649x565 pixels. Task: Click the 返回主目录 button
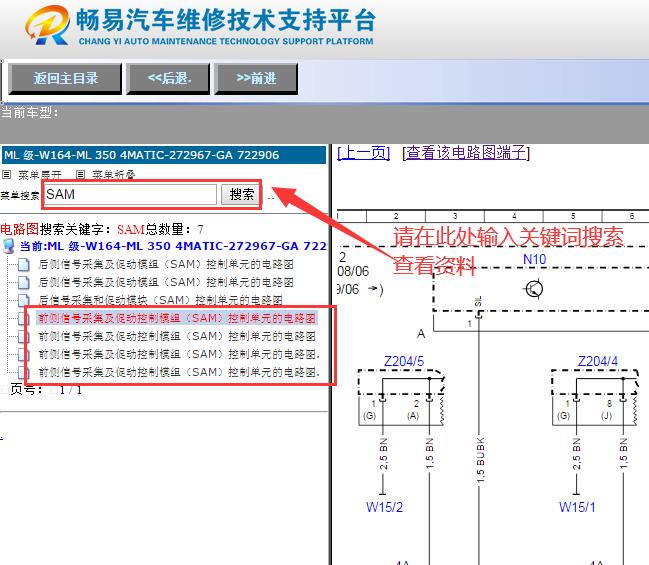click(65, 79)
